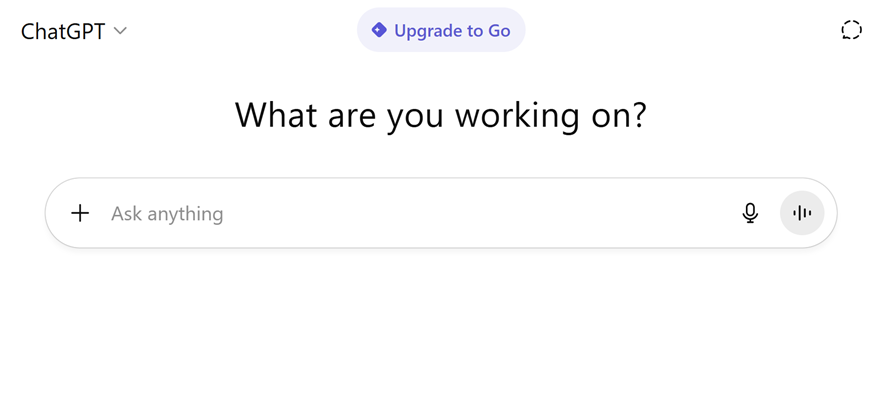
Task: Click the "What are you working on?" heading
Action: pos(441,115)
